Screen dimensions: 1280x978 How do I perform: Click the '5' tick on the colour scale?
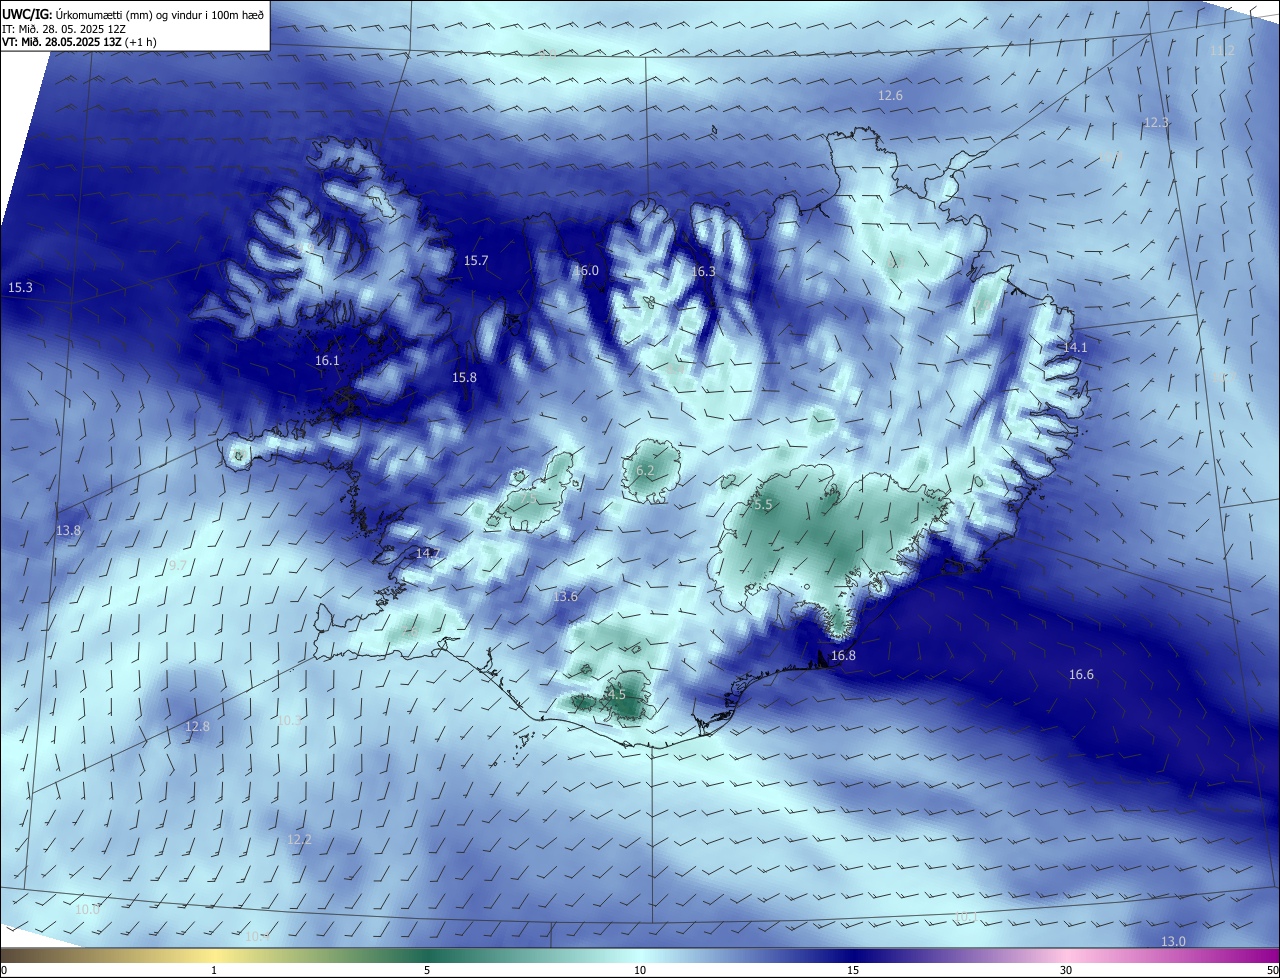(x=427, y=970)
